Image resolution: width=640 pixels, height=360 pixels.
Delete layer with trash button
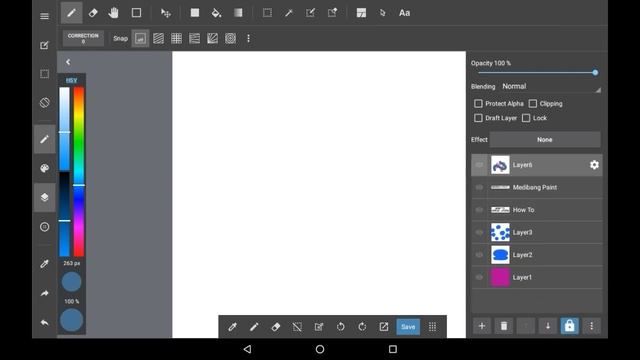[x=504, y=326]
